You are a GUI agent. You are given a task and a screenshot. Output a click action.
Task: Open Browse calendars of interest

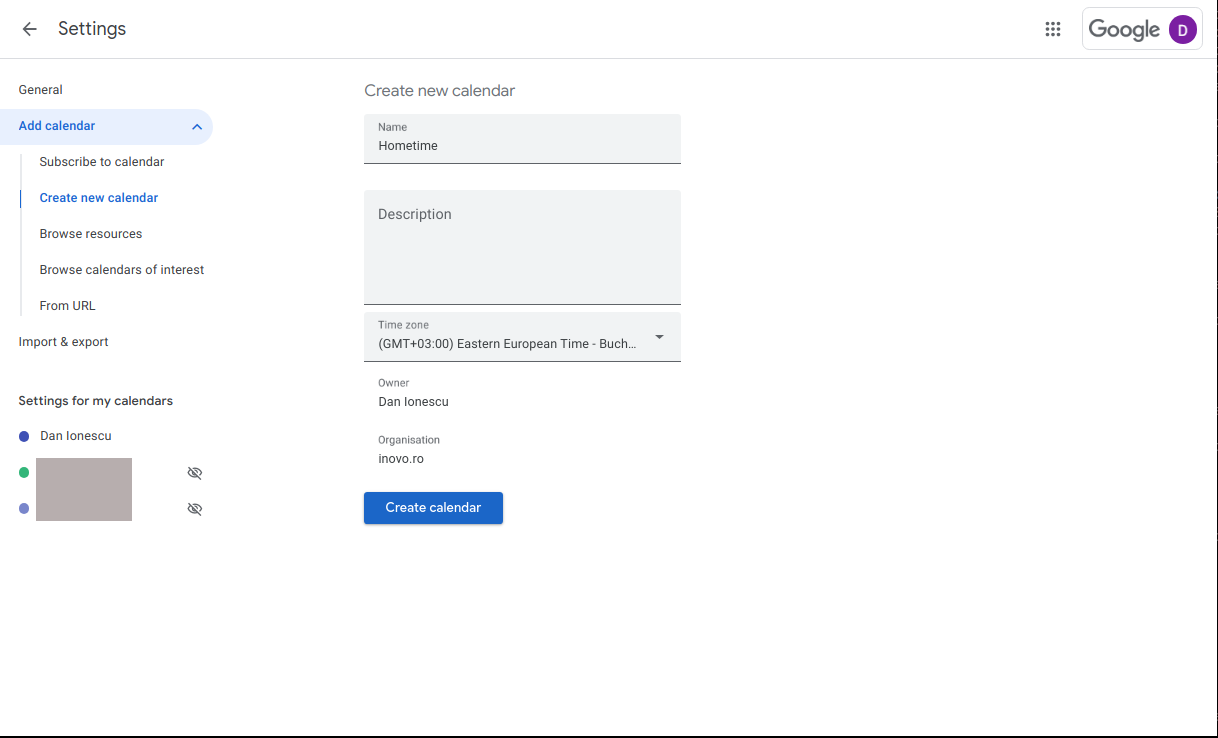(121, 269)
